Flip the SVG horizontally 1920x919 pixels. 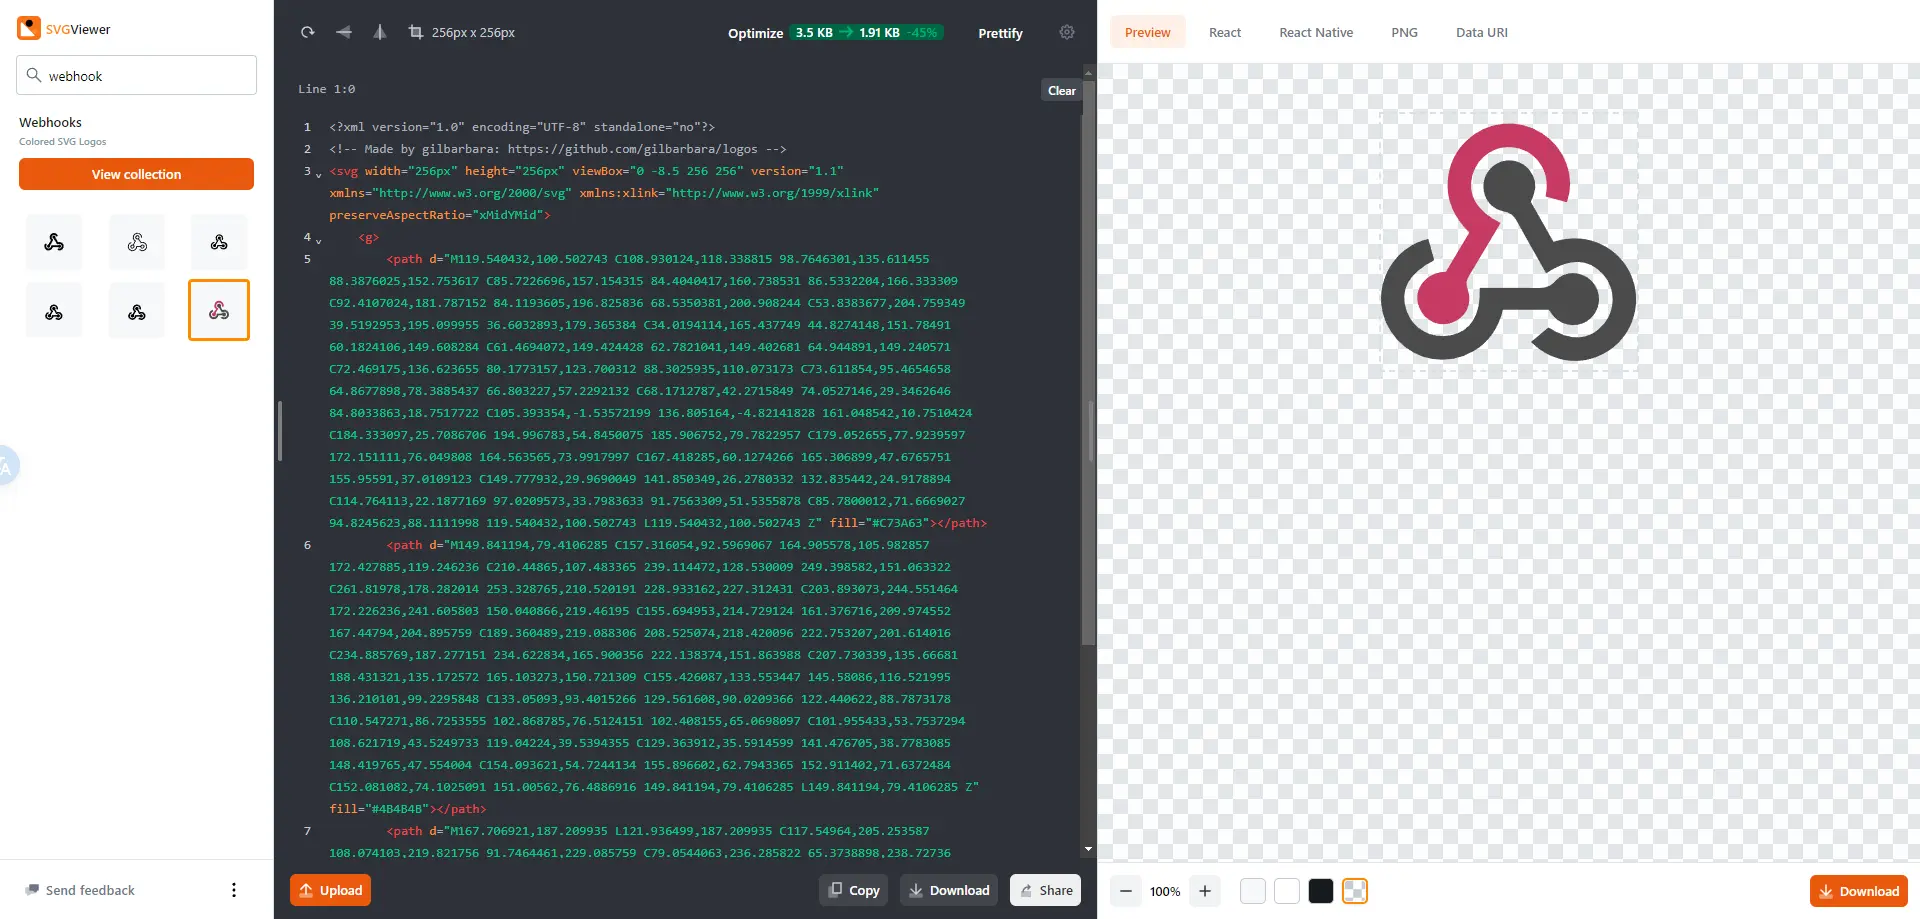tap(344, 32)
